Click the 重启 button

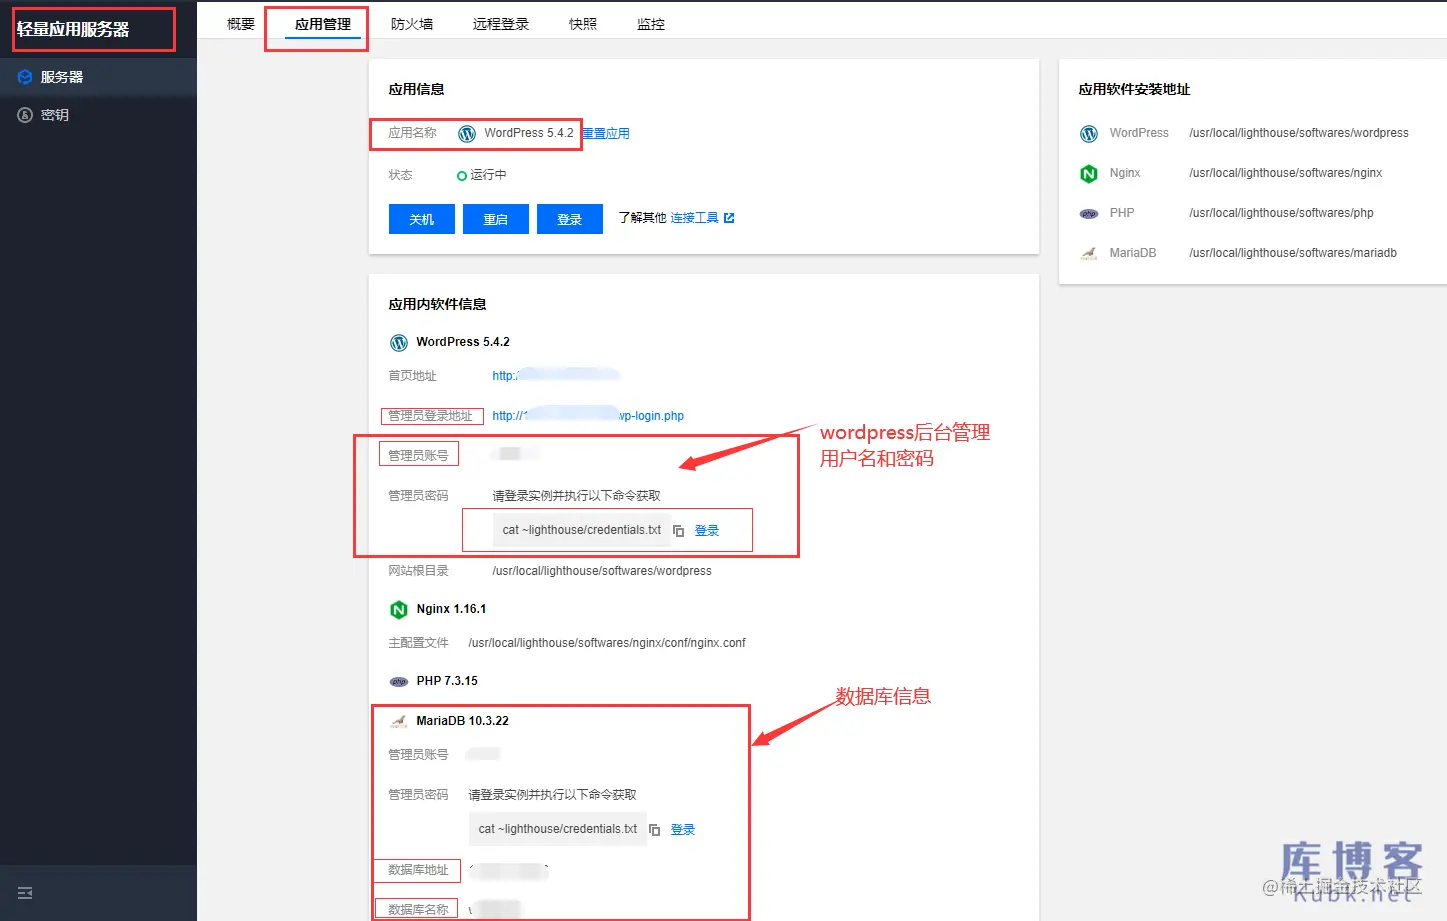pyautogui.click(x=496, y=219)
